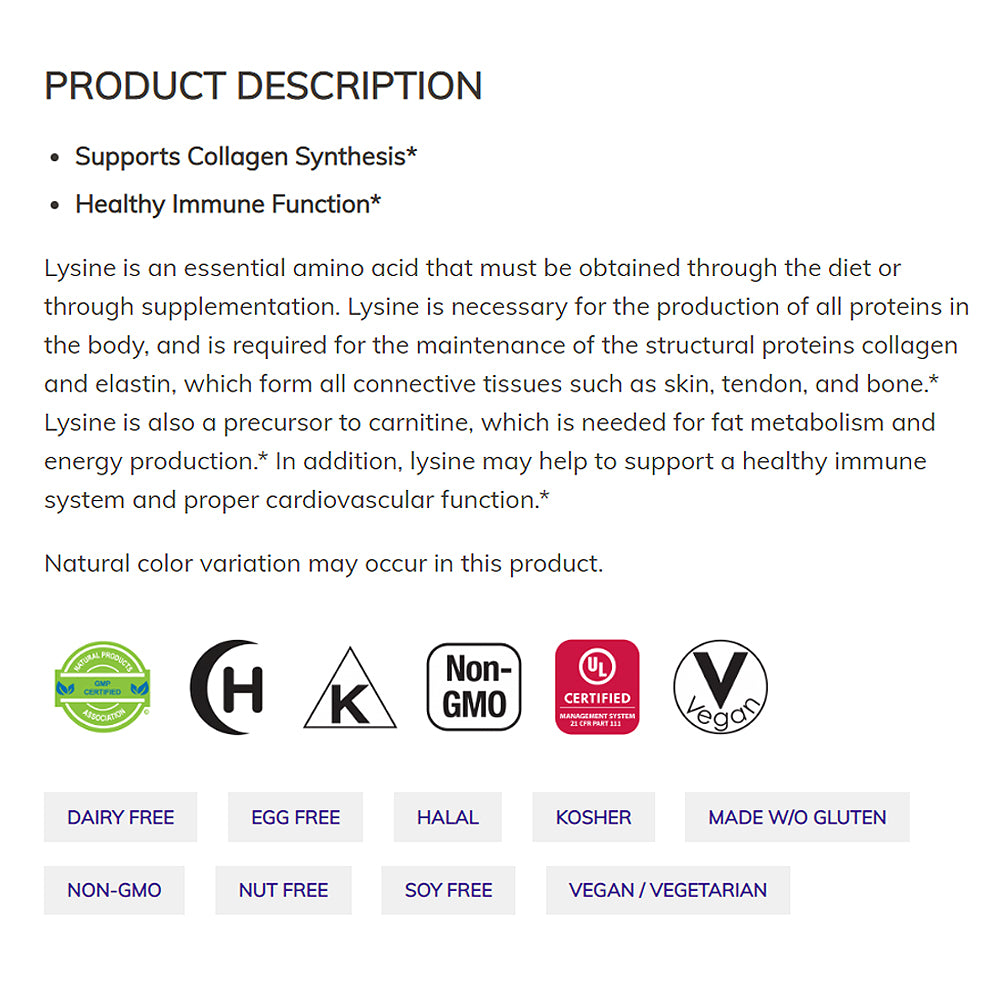Screen dimensions: 1000x1000
Task: Click the SOY FREE tag button
Action: tap(449, 890)
